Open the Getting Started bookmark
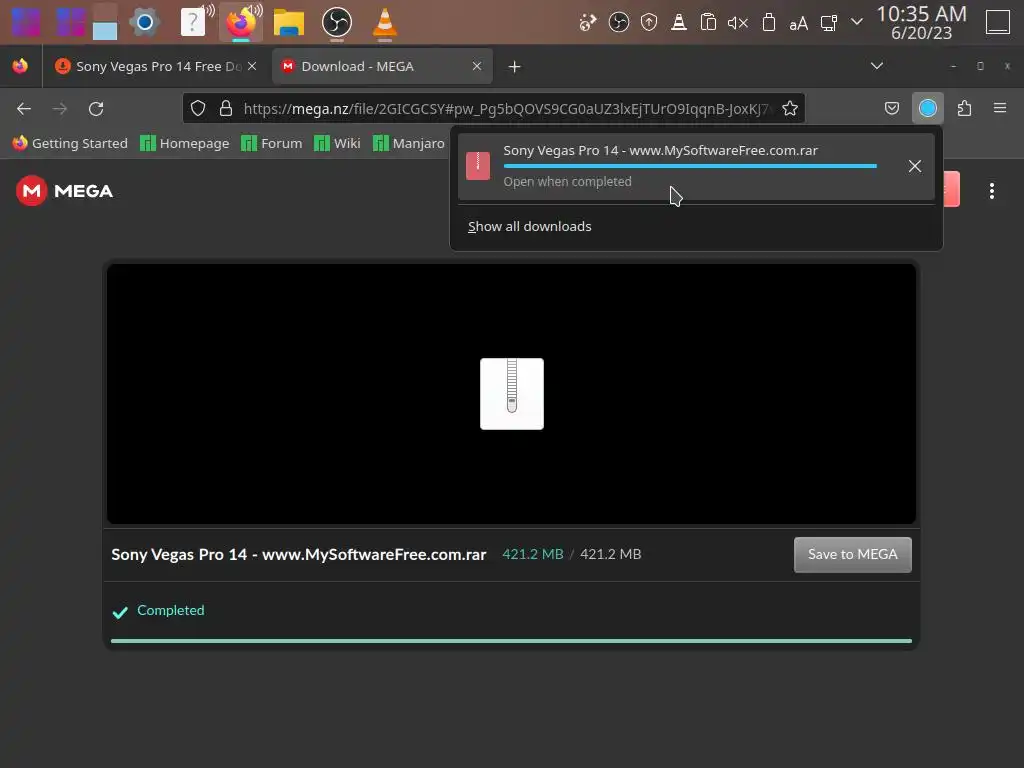1024x768 pixels. click(71, 143)
